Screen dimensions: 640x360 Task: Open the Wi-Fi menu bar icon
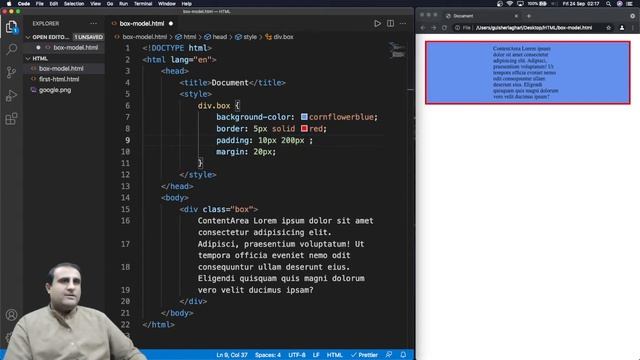509,4
